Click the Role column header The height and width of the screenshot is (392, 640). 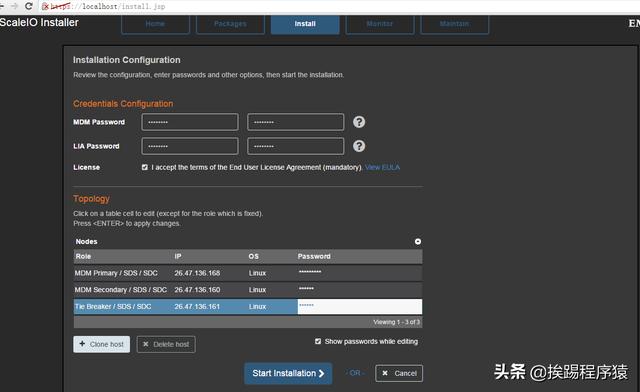pos(123,256)
